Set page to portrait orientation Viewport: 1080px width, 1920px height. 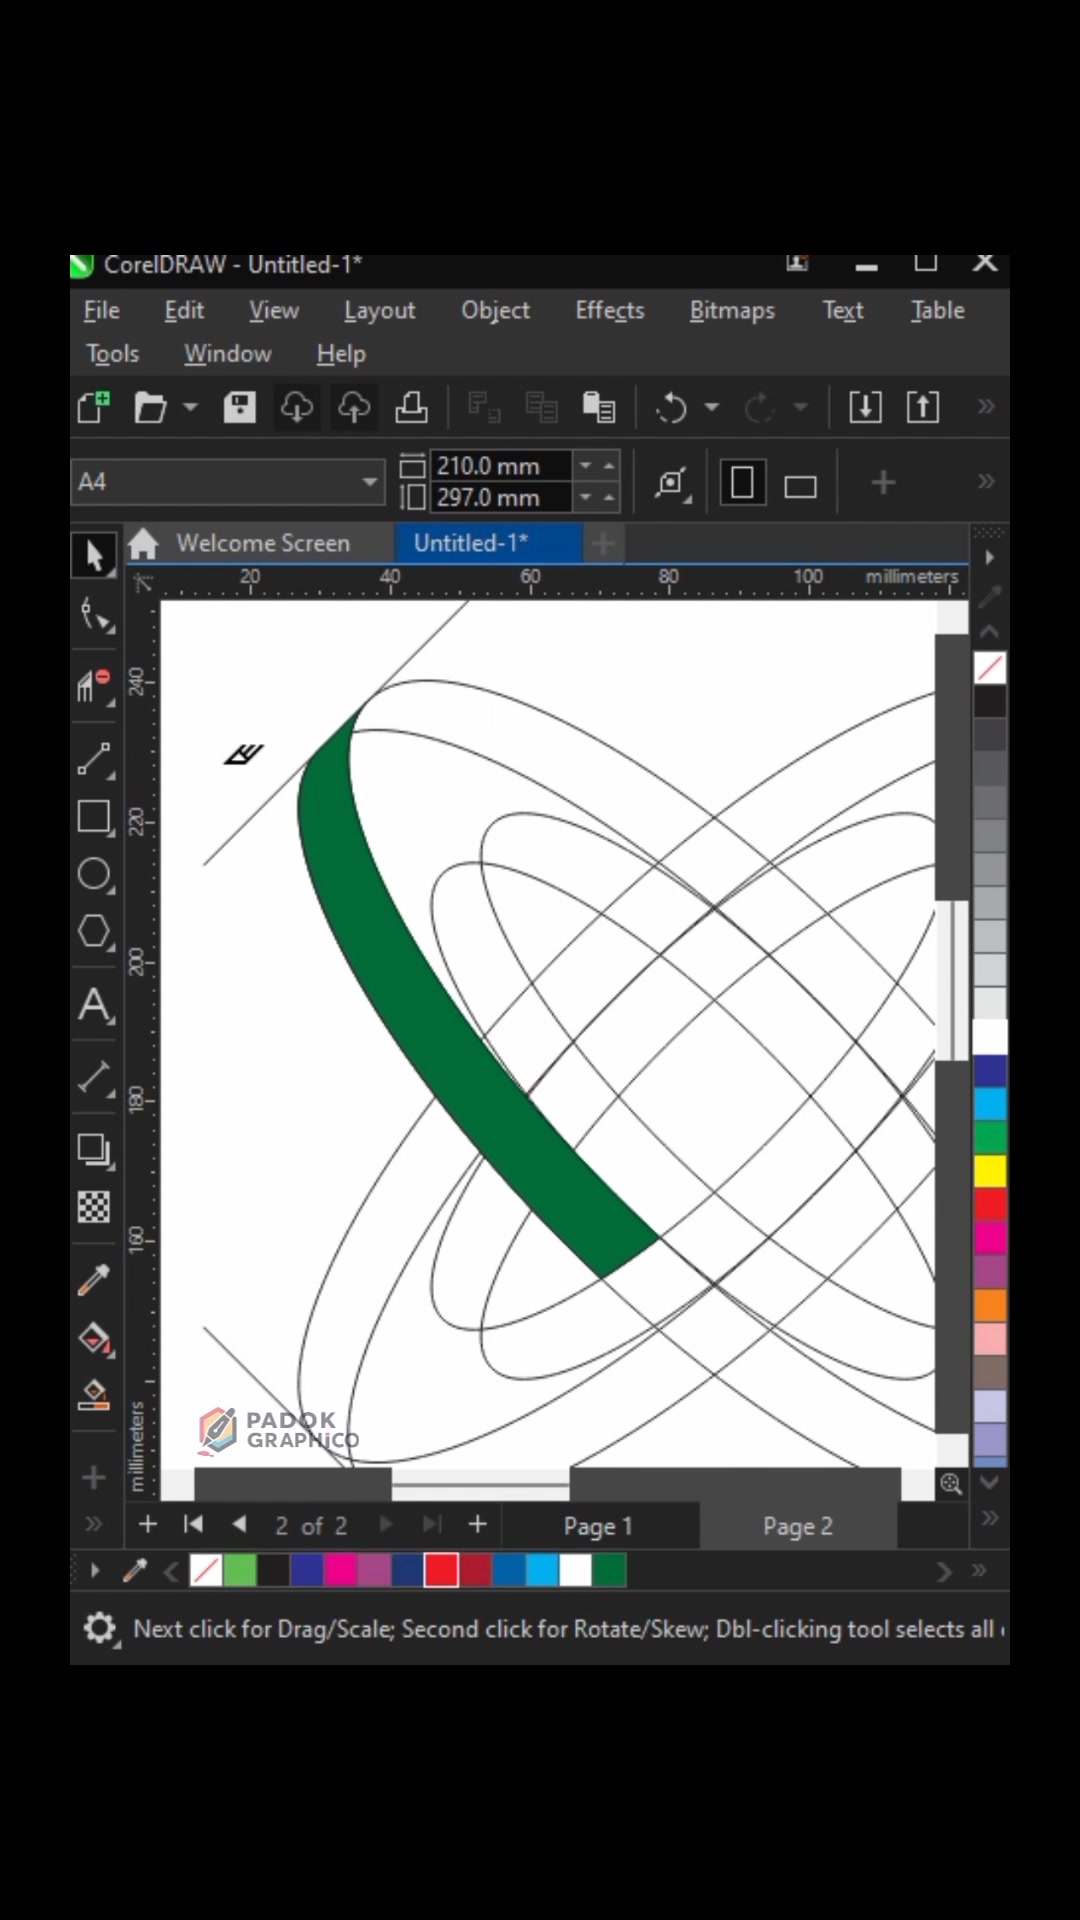pos(742,483)
